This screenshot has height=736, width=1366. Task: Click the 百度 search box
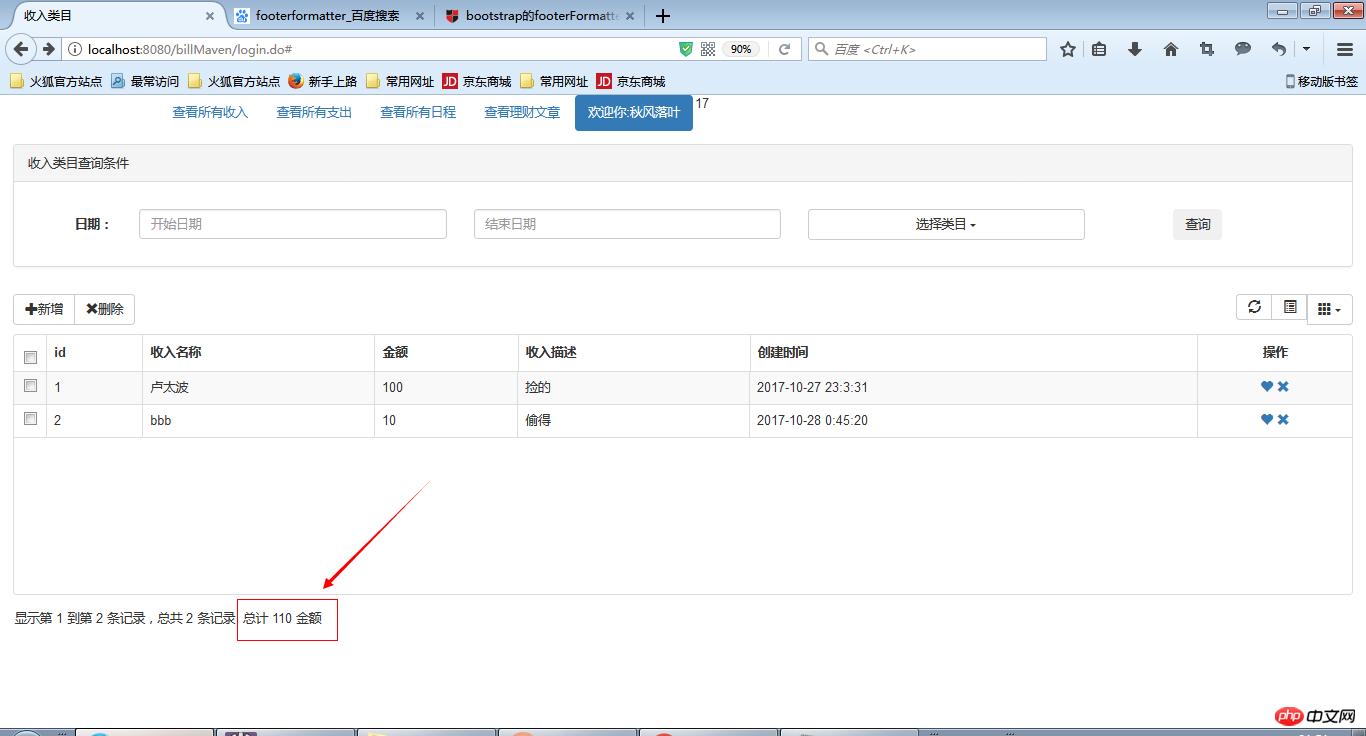pos(928,49)
